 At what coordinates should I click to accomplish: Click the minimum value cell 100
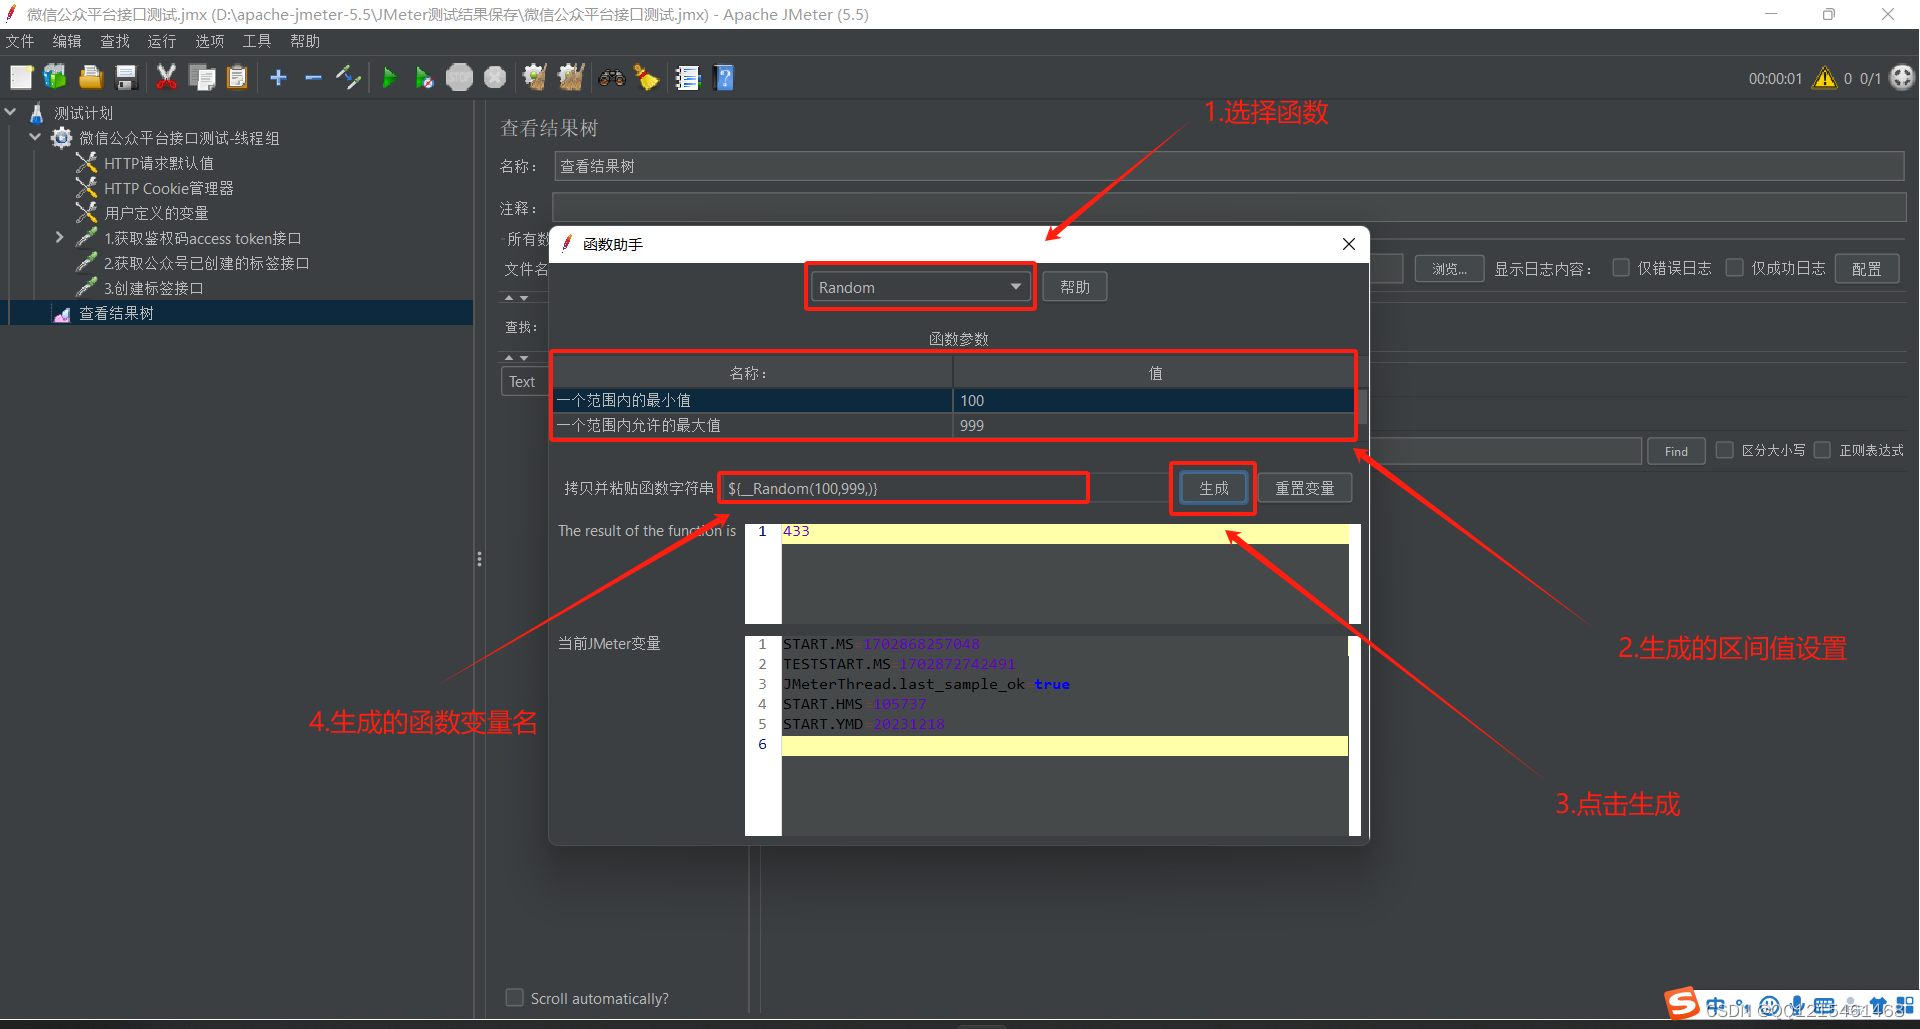click(1154, 400)
